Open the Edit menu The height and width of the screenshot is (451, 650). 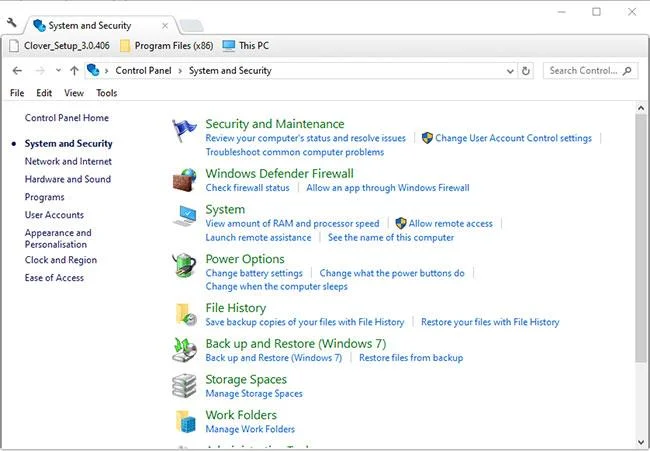coord(44,93)
